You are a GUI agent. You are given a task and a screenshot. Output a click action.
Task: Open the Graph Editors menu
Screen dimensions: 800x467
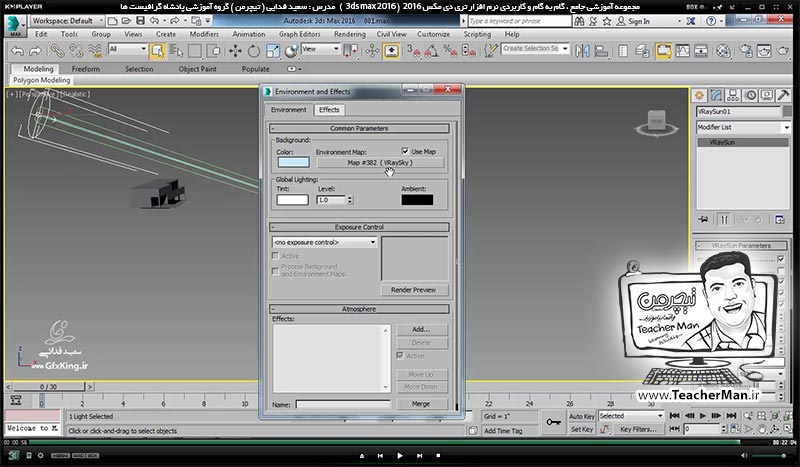299,34
